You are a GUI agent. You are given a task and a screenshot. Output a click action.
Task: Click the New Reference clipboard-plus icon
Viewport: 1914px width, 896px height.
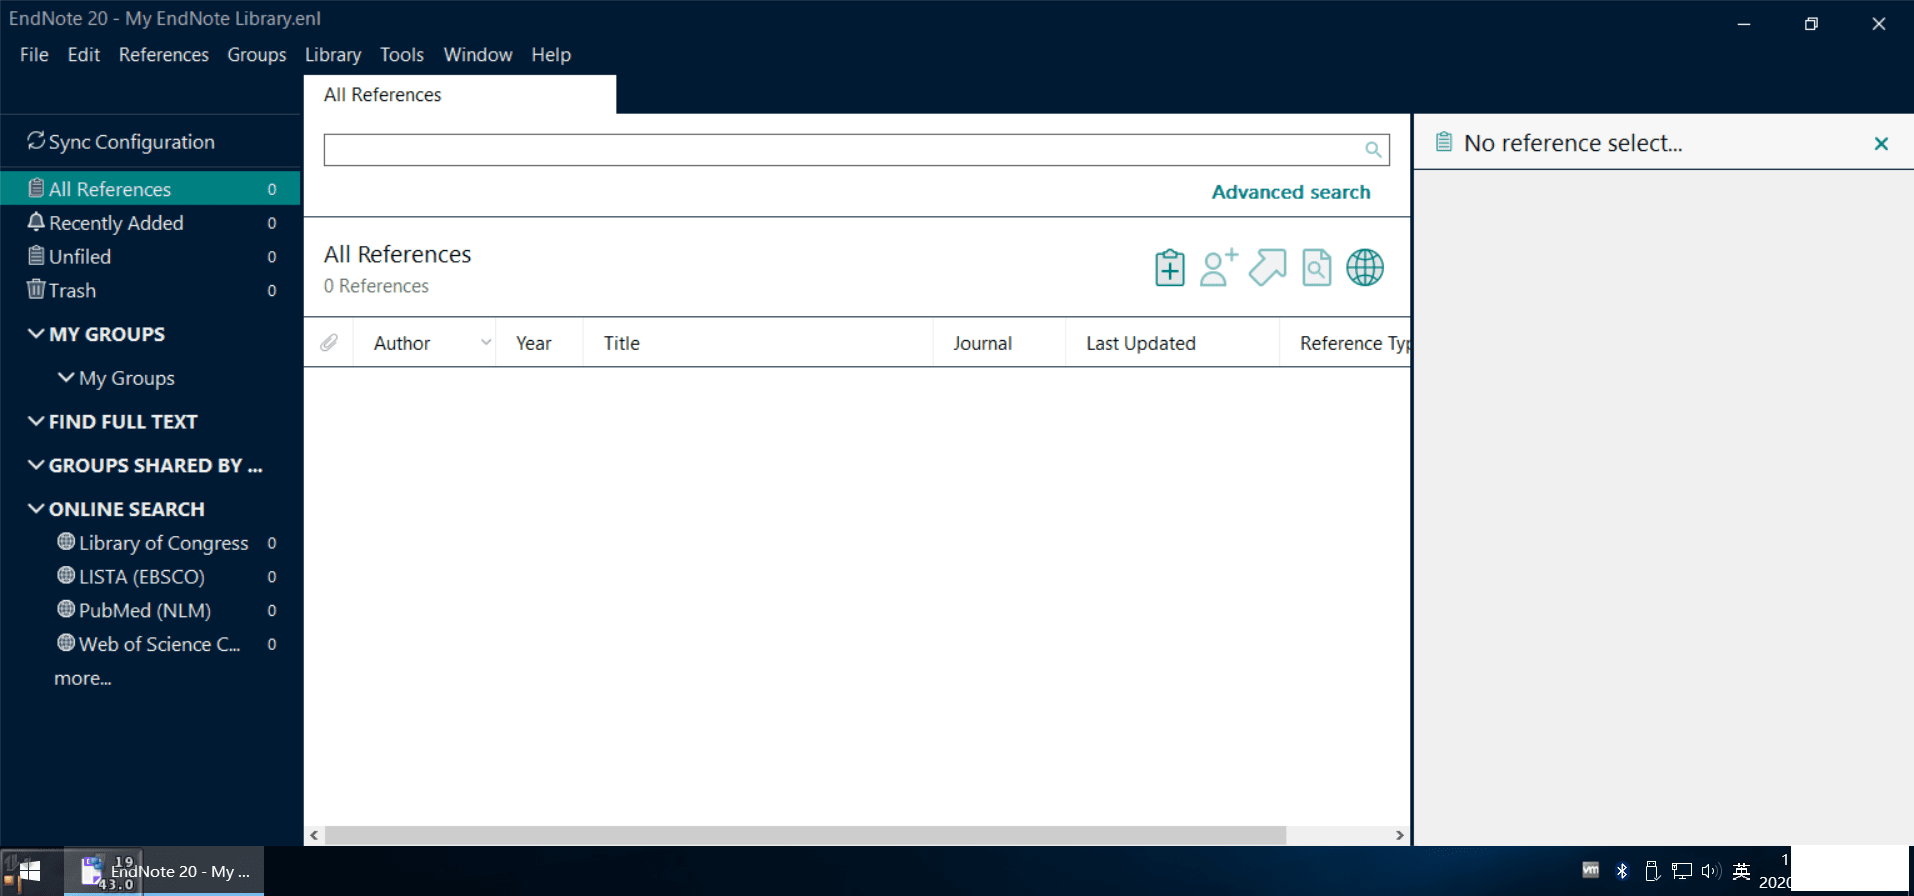pos(1169,268)
